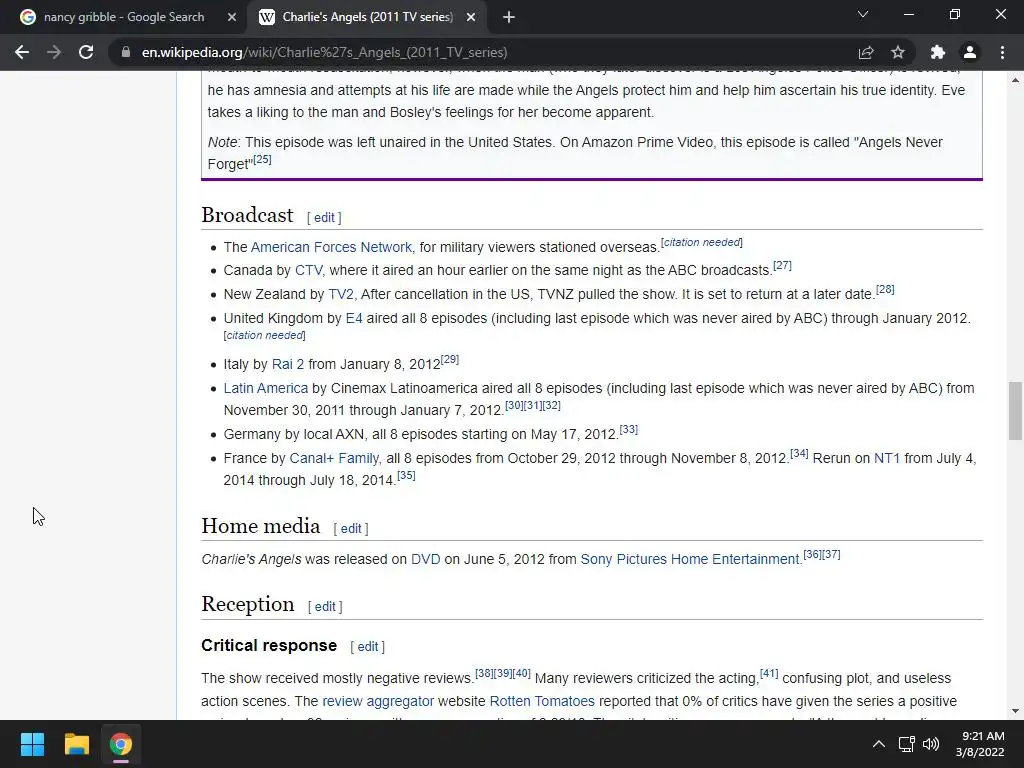Switch to nancy gribble Google Search tab

coord(124,17)
